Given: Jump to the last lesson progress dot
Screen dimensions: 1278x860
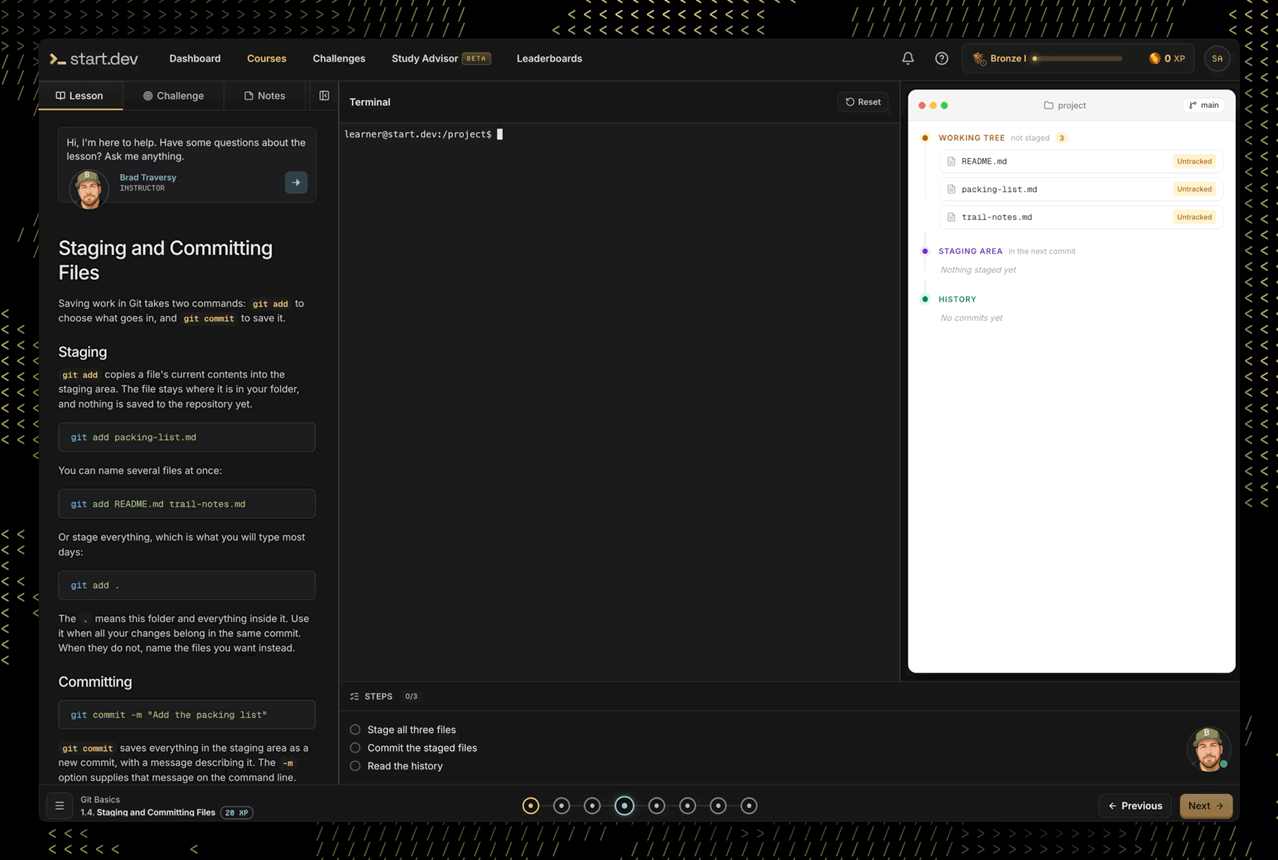Looking at the screenshot, I should (749, 806).
